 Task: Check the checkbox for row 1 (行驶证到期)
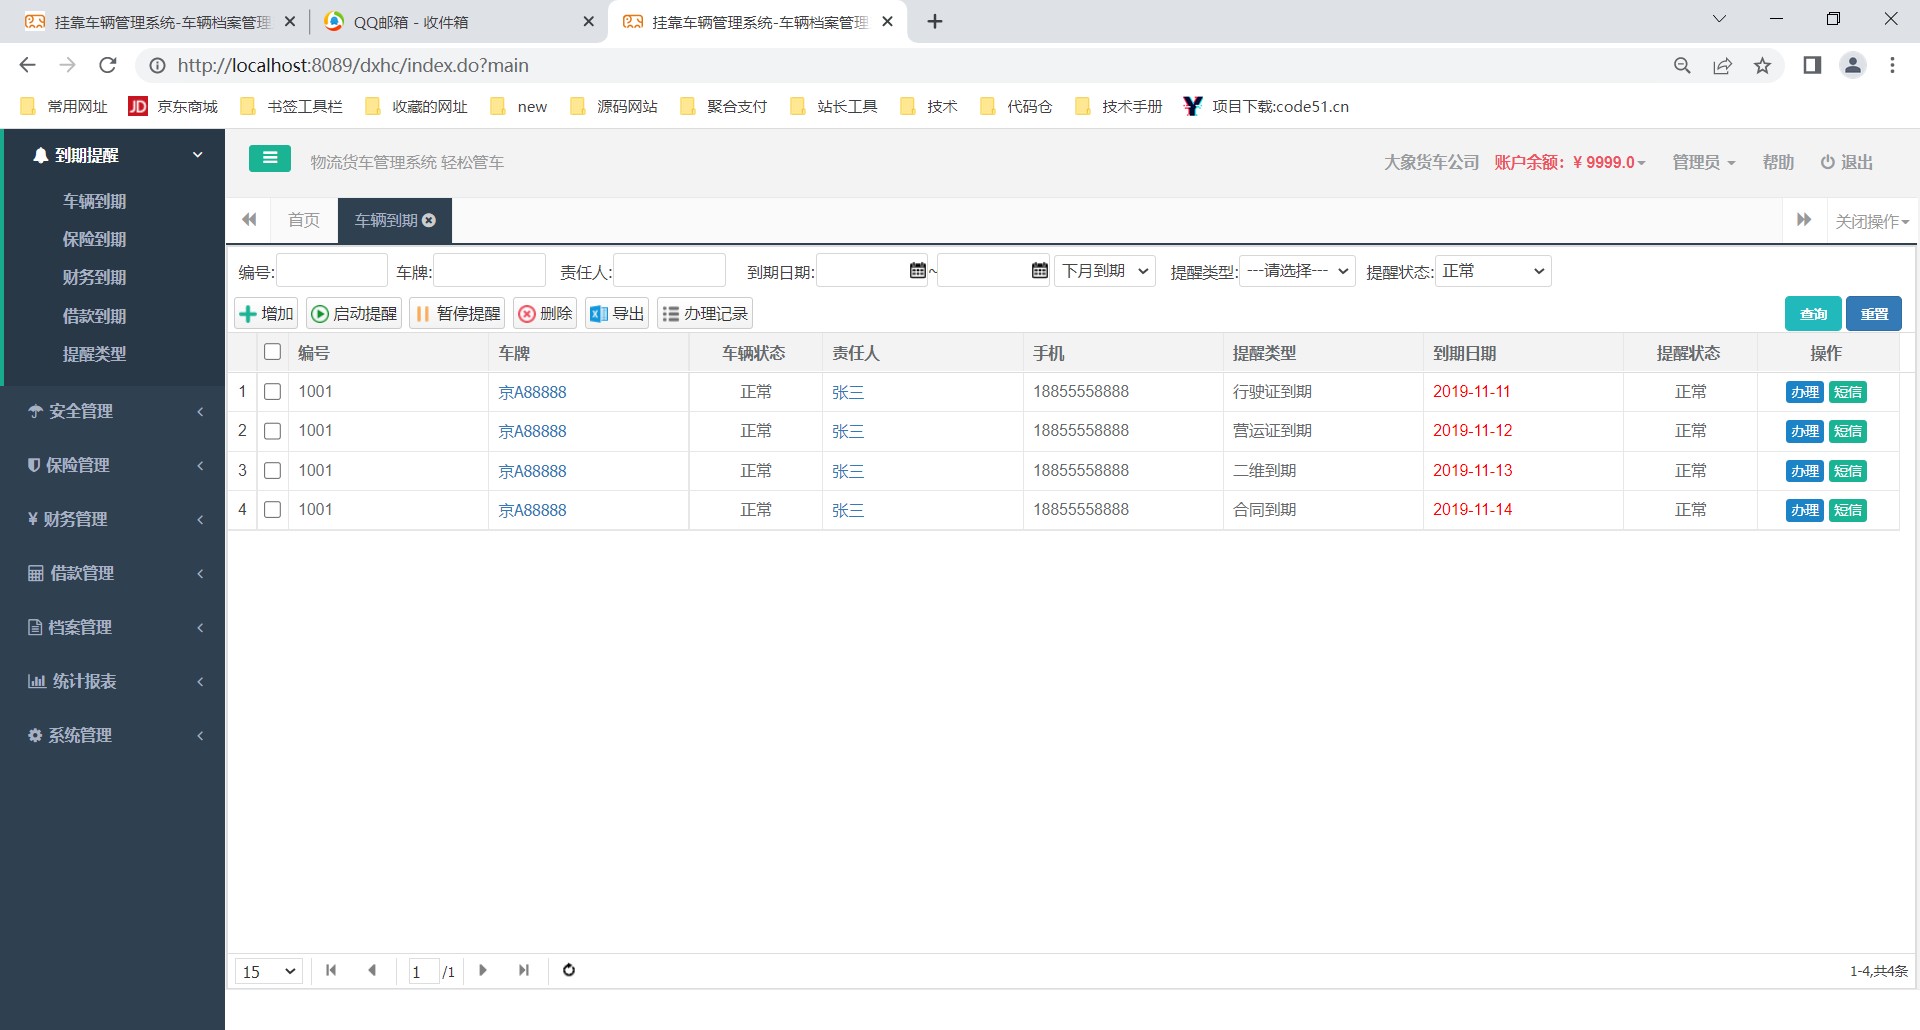coord(272,392)
